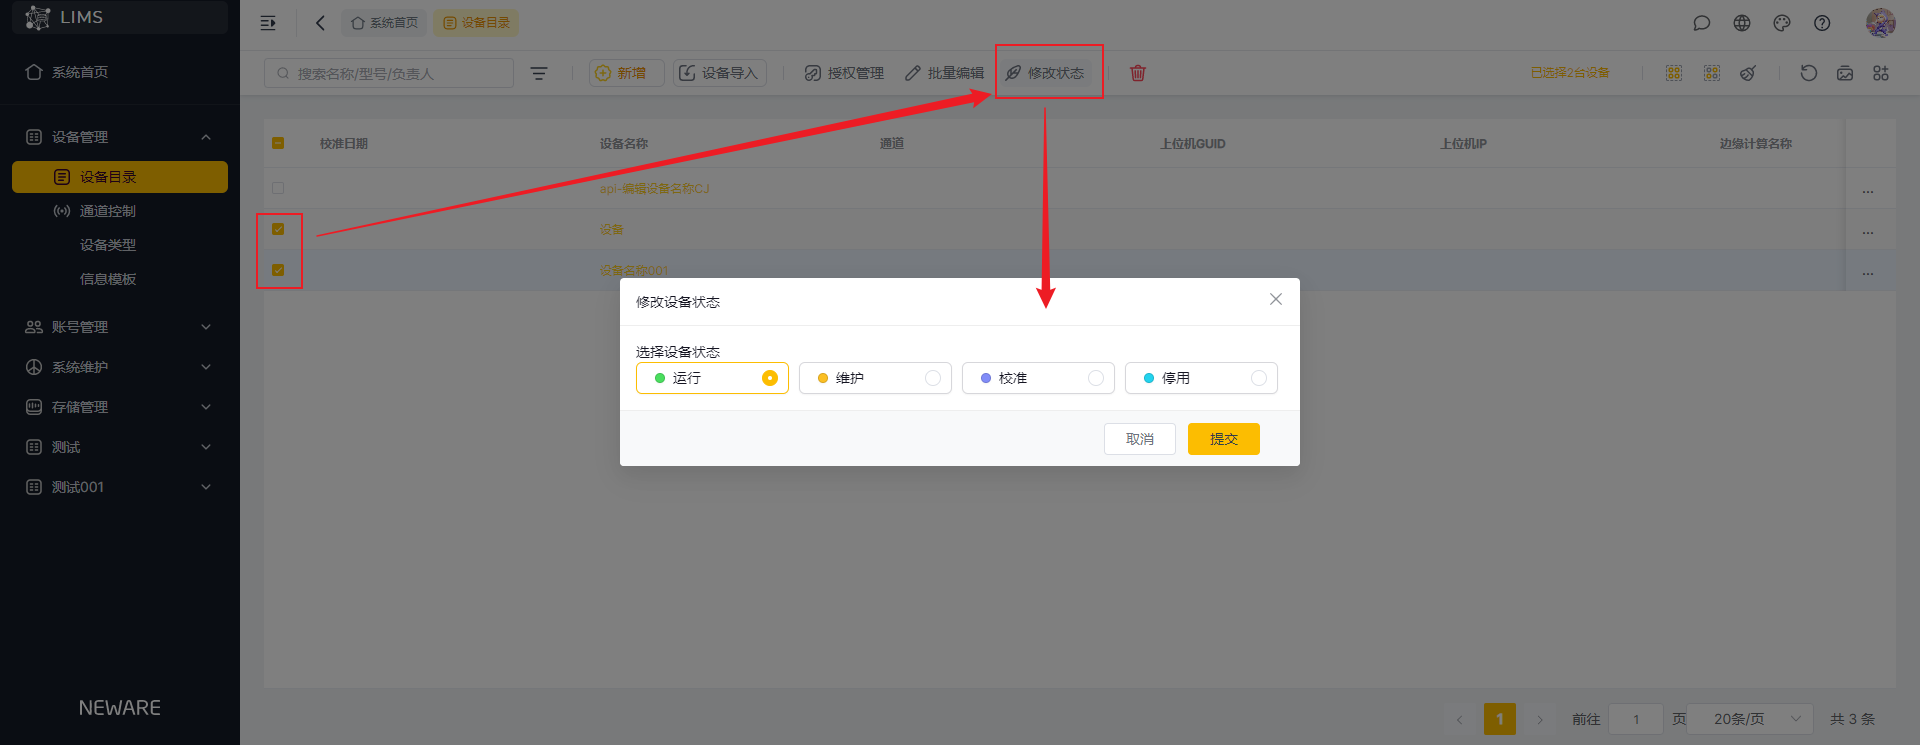Screen dimensions: 1920x745
Task: Click the 校准日期 column header
Action: pyautogui.click(x=344, y=144)
